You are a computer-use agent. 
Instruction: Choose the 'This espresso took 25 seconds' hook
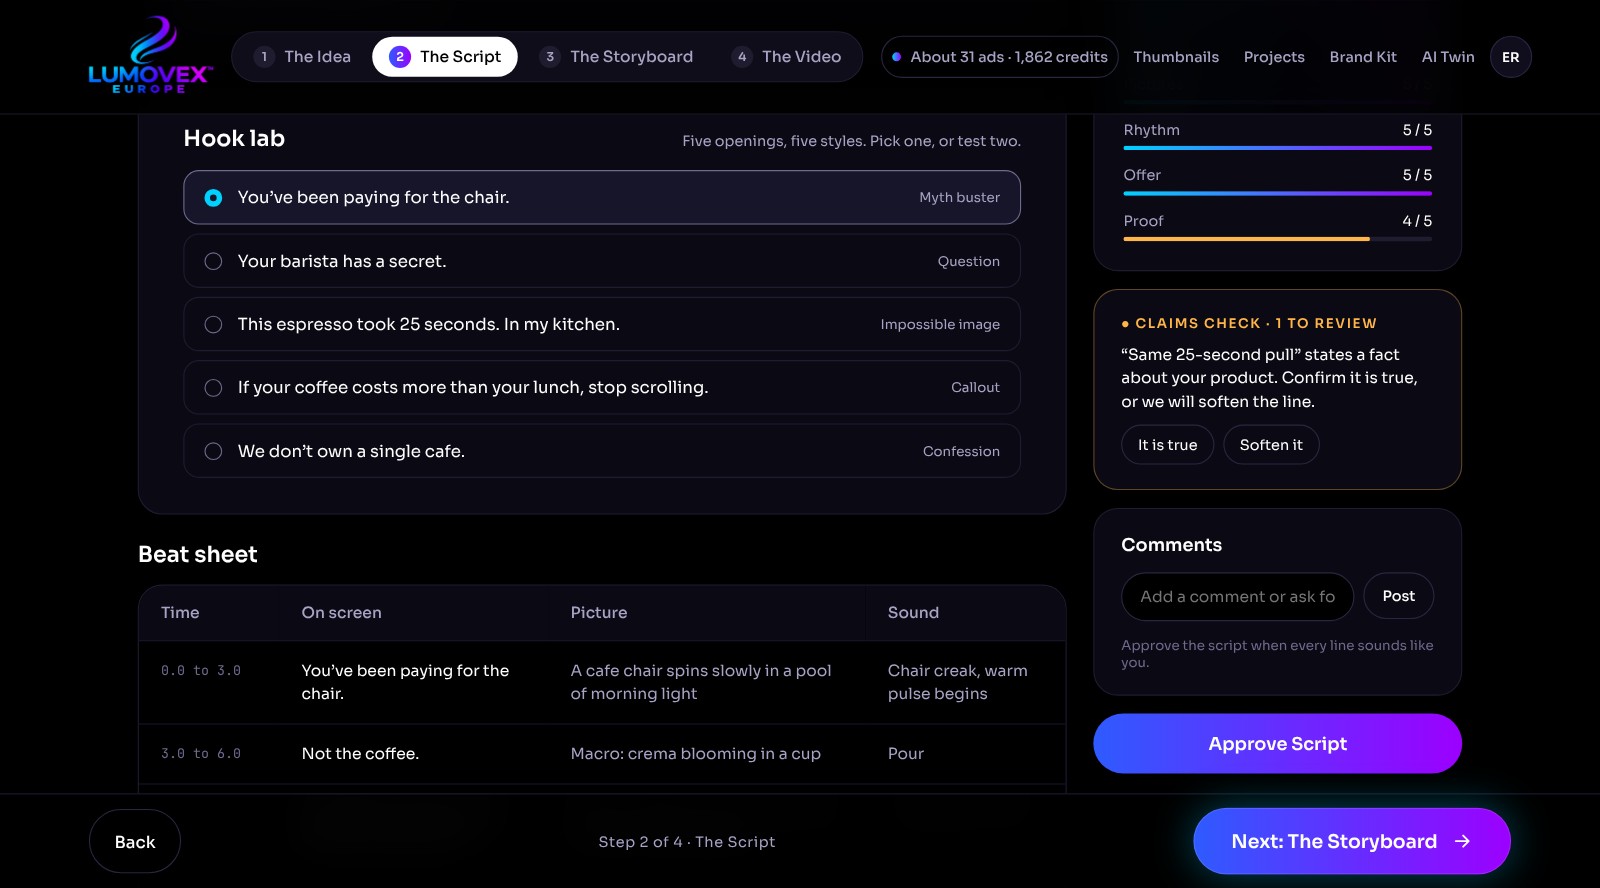point(602,324)
